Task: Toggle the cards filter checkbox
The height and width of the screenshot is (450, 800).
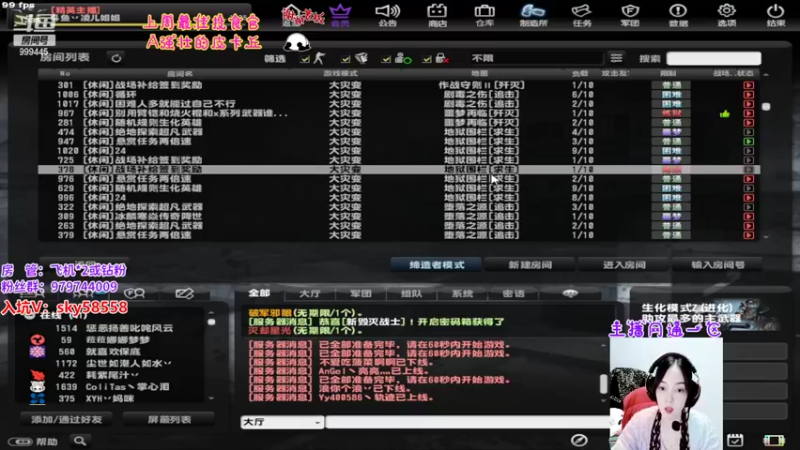Action: click(x=345, y=60)
